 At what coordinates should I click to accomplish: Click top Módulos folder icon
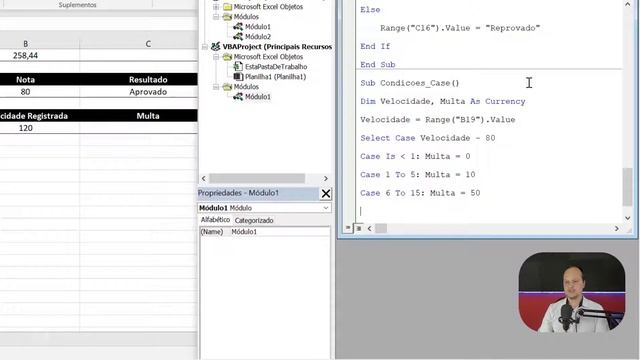pyautogui.click(x=227, y=17)
